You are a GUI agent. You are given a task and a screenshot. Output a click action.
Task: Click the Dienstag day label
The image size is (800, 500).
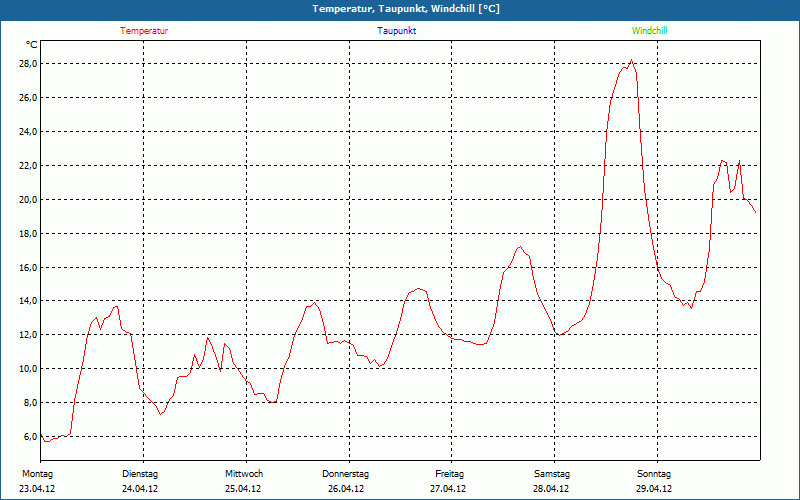(140, 474)
